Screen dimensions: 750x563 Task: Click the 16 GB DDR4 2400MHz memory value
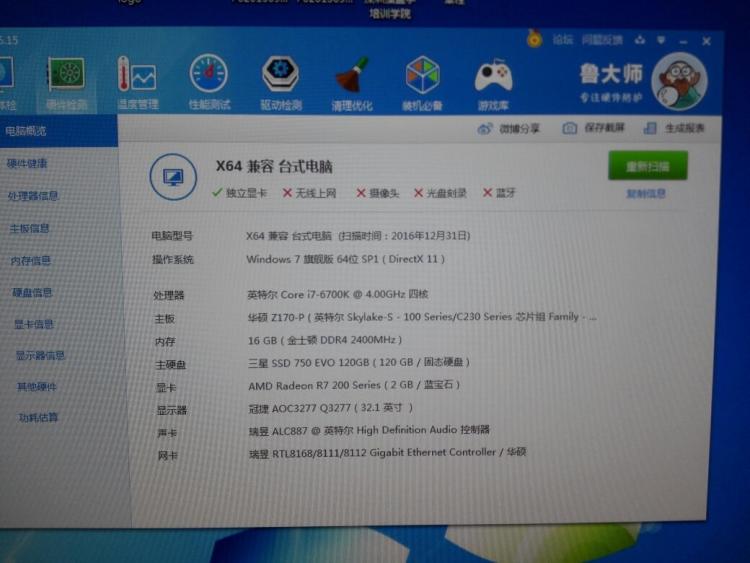pyautogui.click(x=325, y=340)
